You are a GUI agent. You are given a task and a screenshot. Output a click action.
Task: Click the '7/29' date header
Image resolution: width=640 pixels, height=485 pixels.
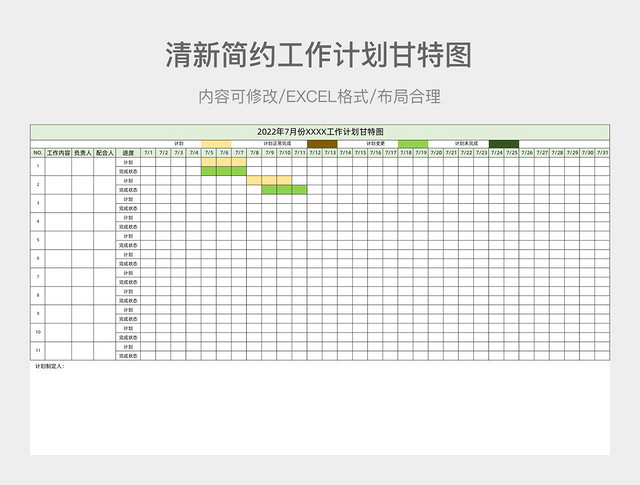(572, 153)
